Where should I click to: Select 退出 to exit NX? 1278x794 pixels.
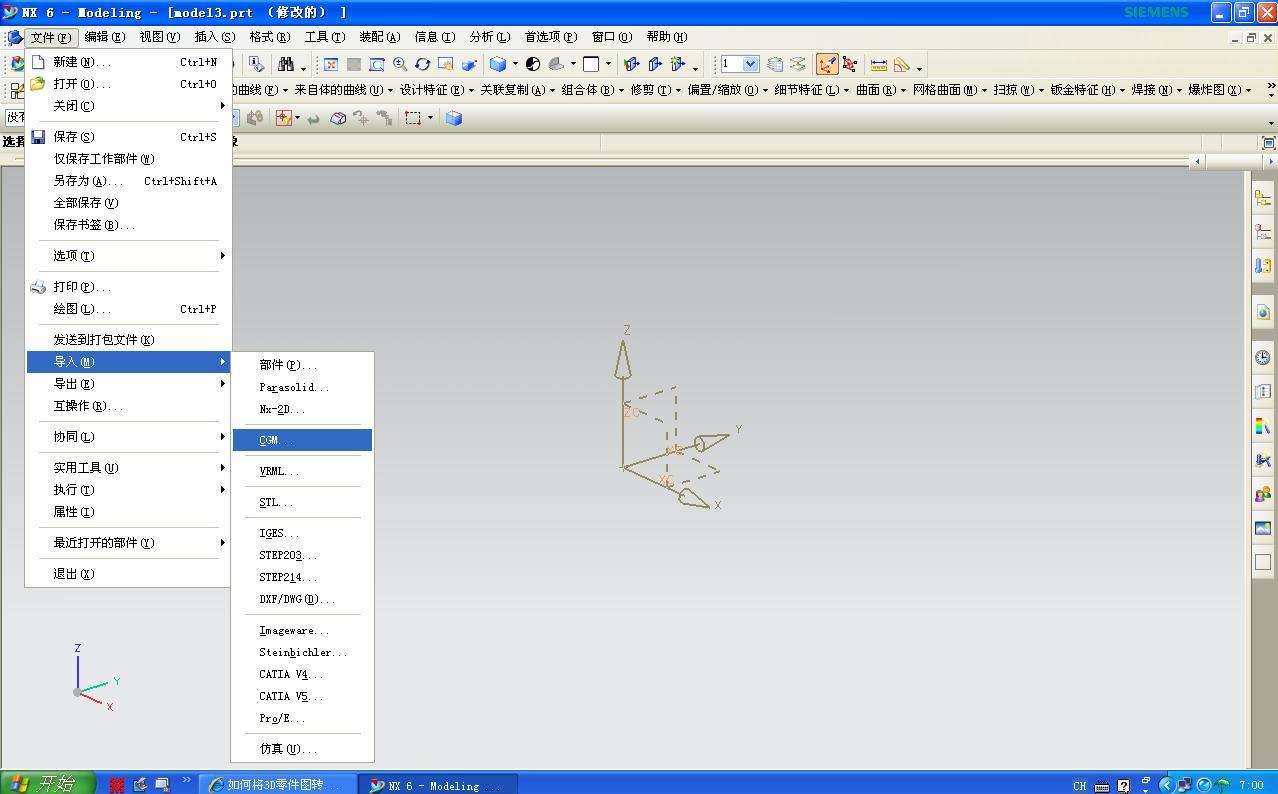(128, 574)
